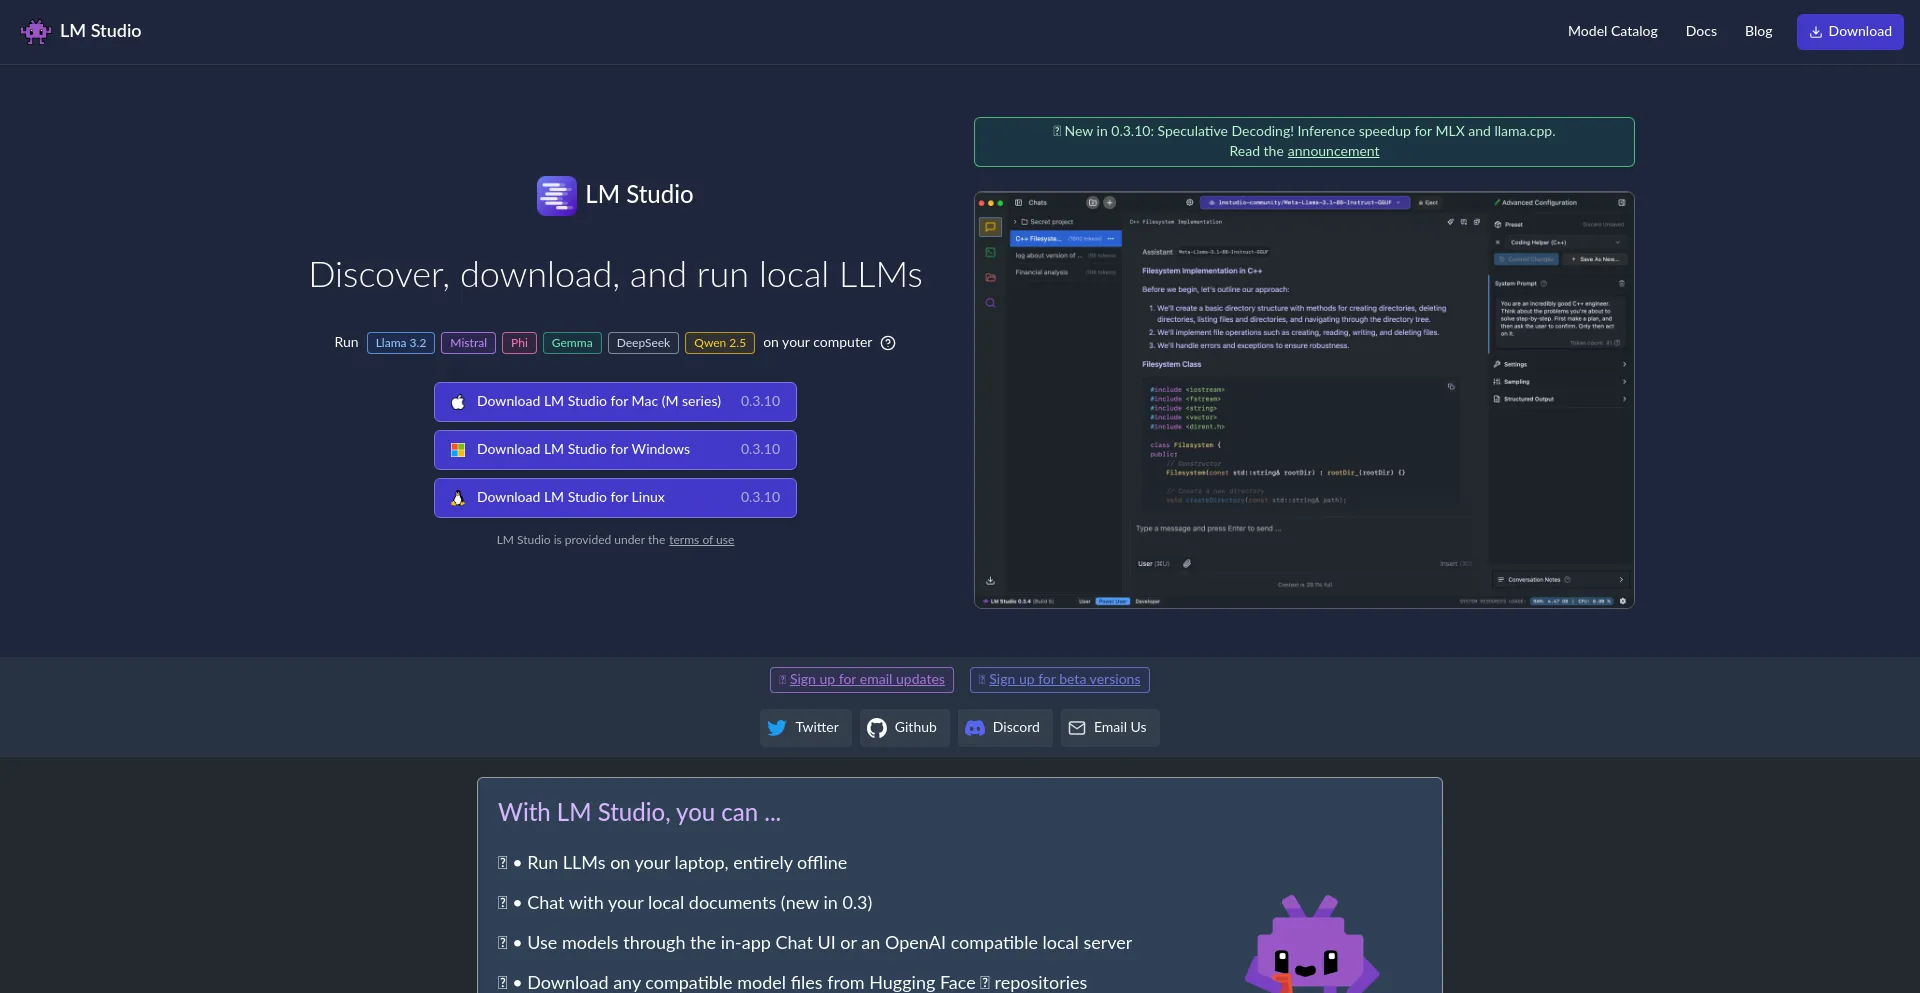Open the terms of use link
The width and height of the screenshot is (1920, 993).
[701, 540]
